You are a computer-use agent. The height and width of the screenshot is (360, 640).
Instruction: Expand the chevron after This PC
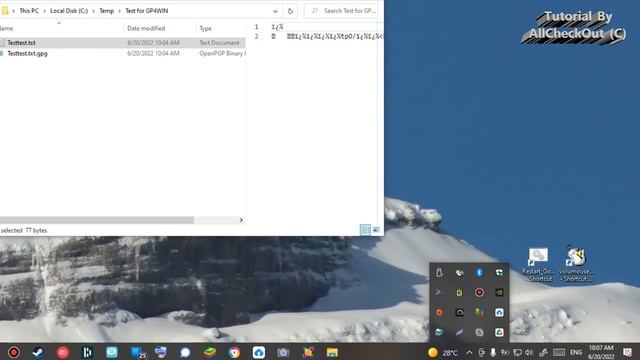point(44,11)
